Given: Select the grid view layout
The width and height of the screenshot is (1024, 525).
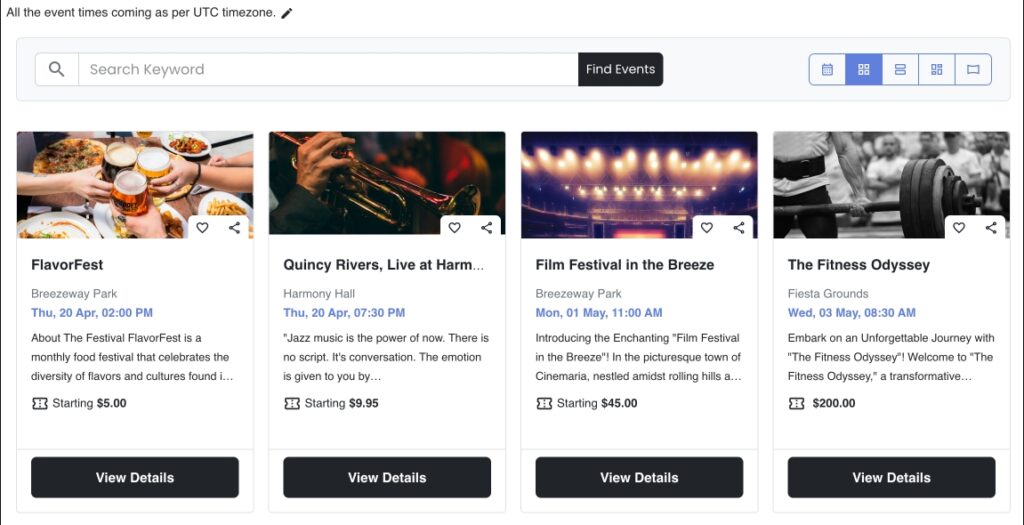Looking at the screenshot, I should (x=864, y=69).
